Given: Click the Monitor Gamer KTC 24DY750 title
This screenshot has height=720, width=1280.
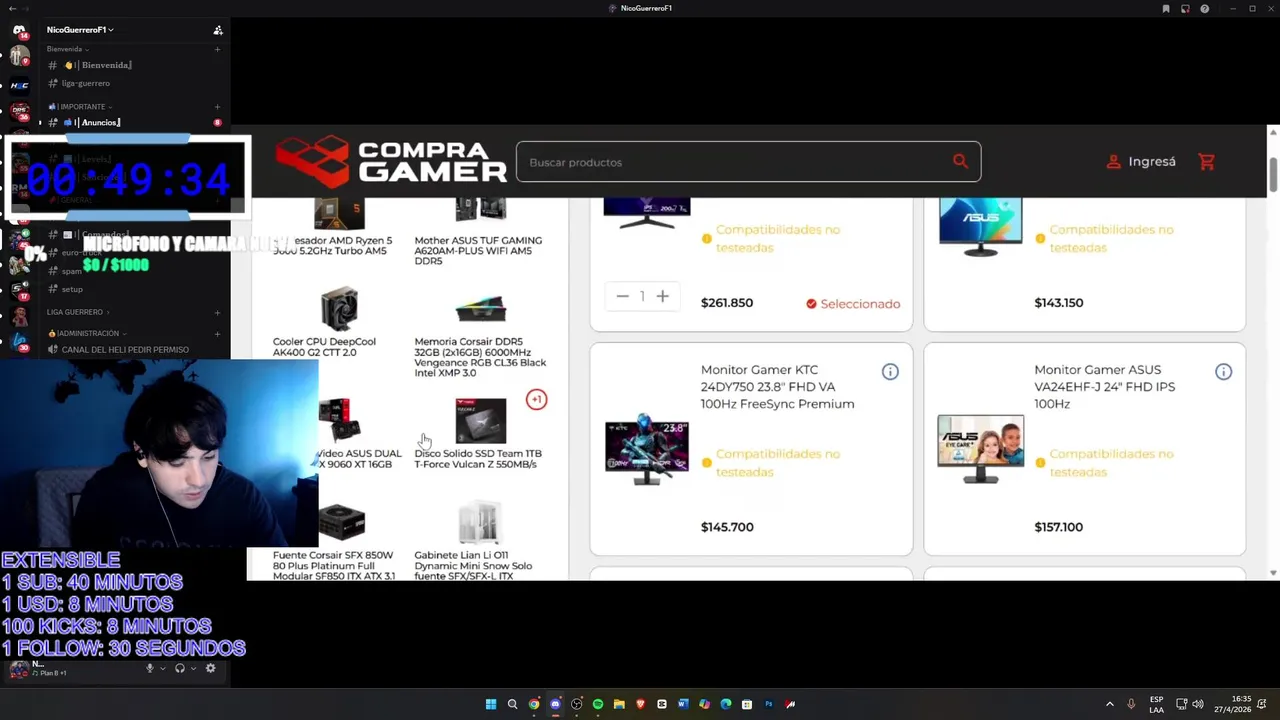Looking at the screenshot, I should click(777, 387).
